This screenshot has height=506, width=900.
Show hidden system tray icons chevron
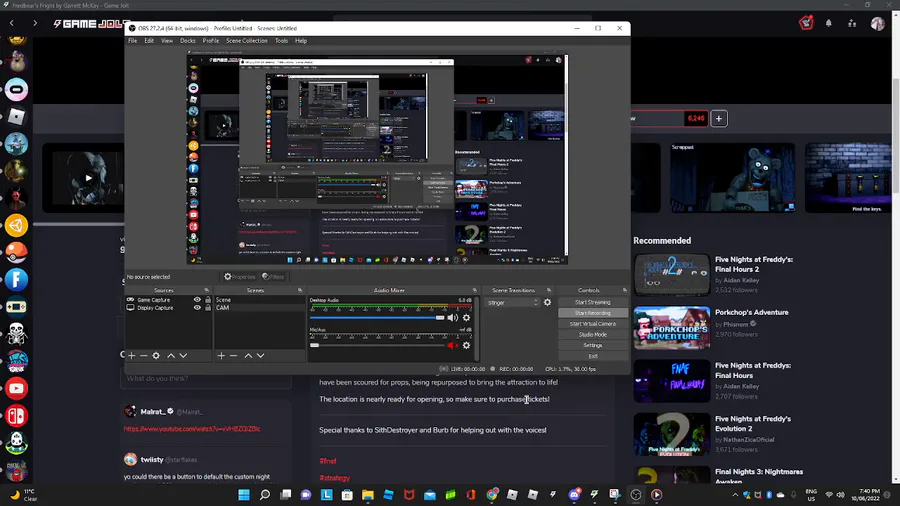[x=735, y=495]
